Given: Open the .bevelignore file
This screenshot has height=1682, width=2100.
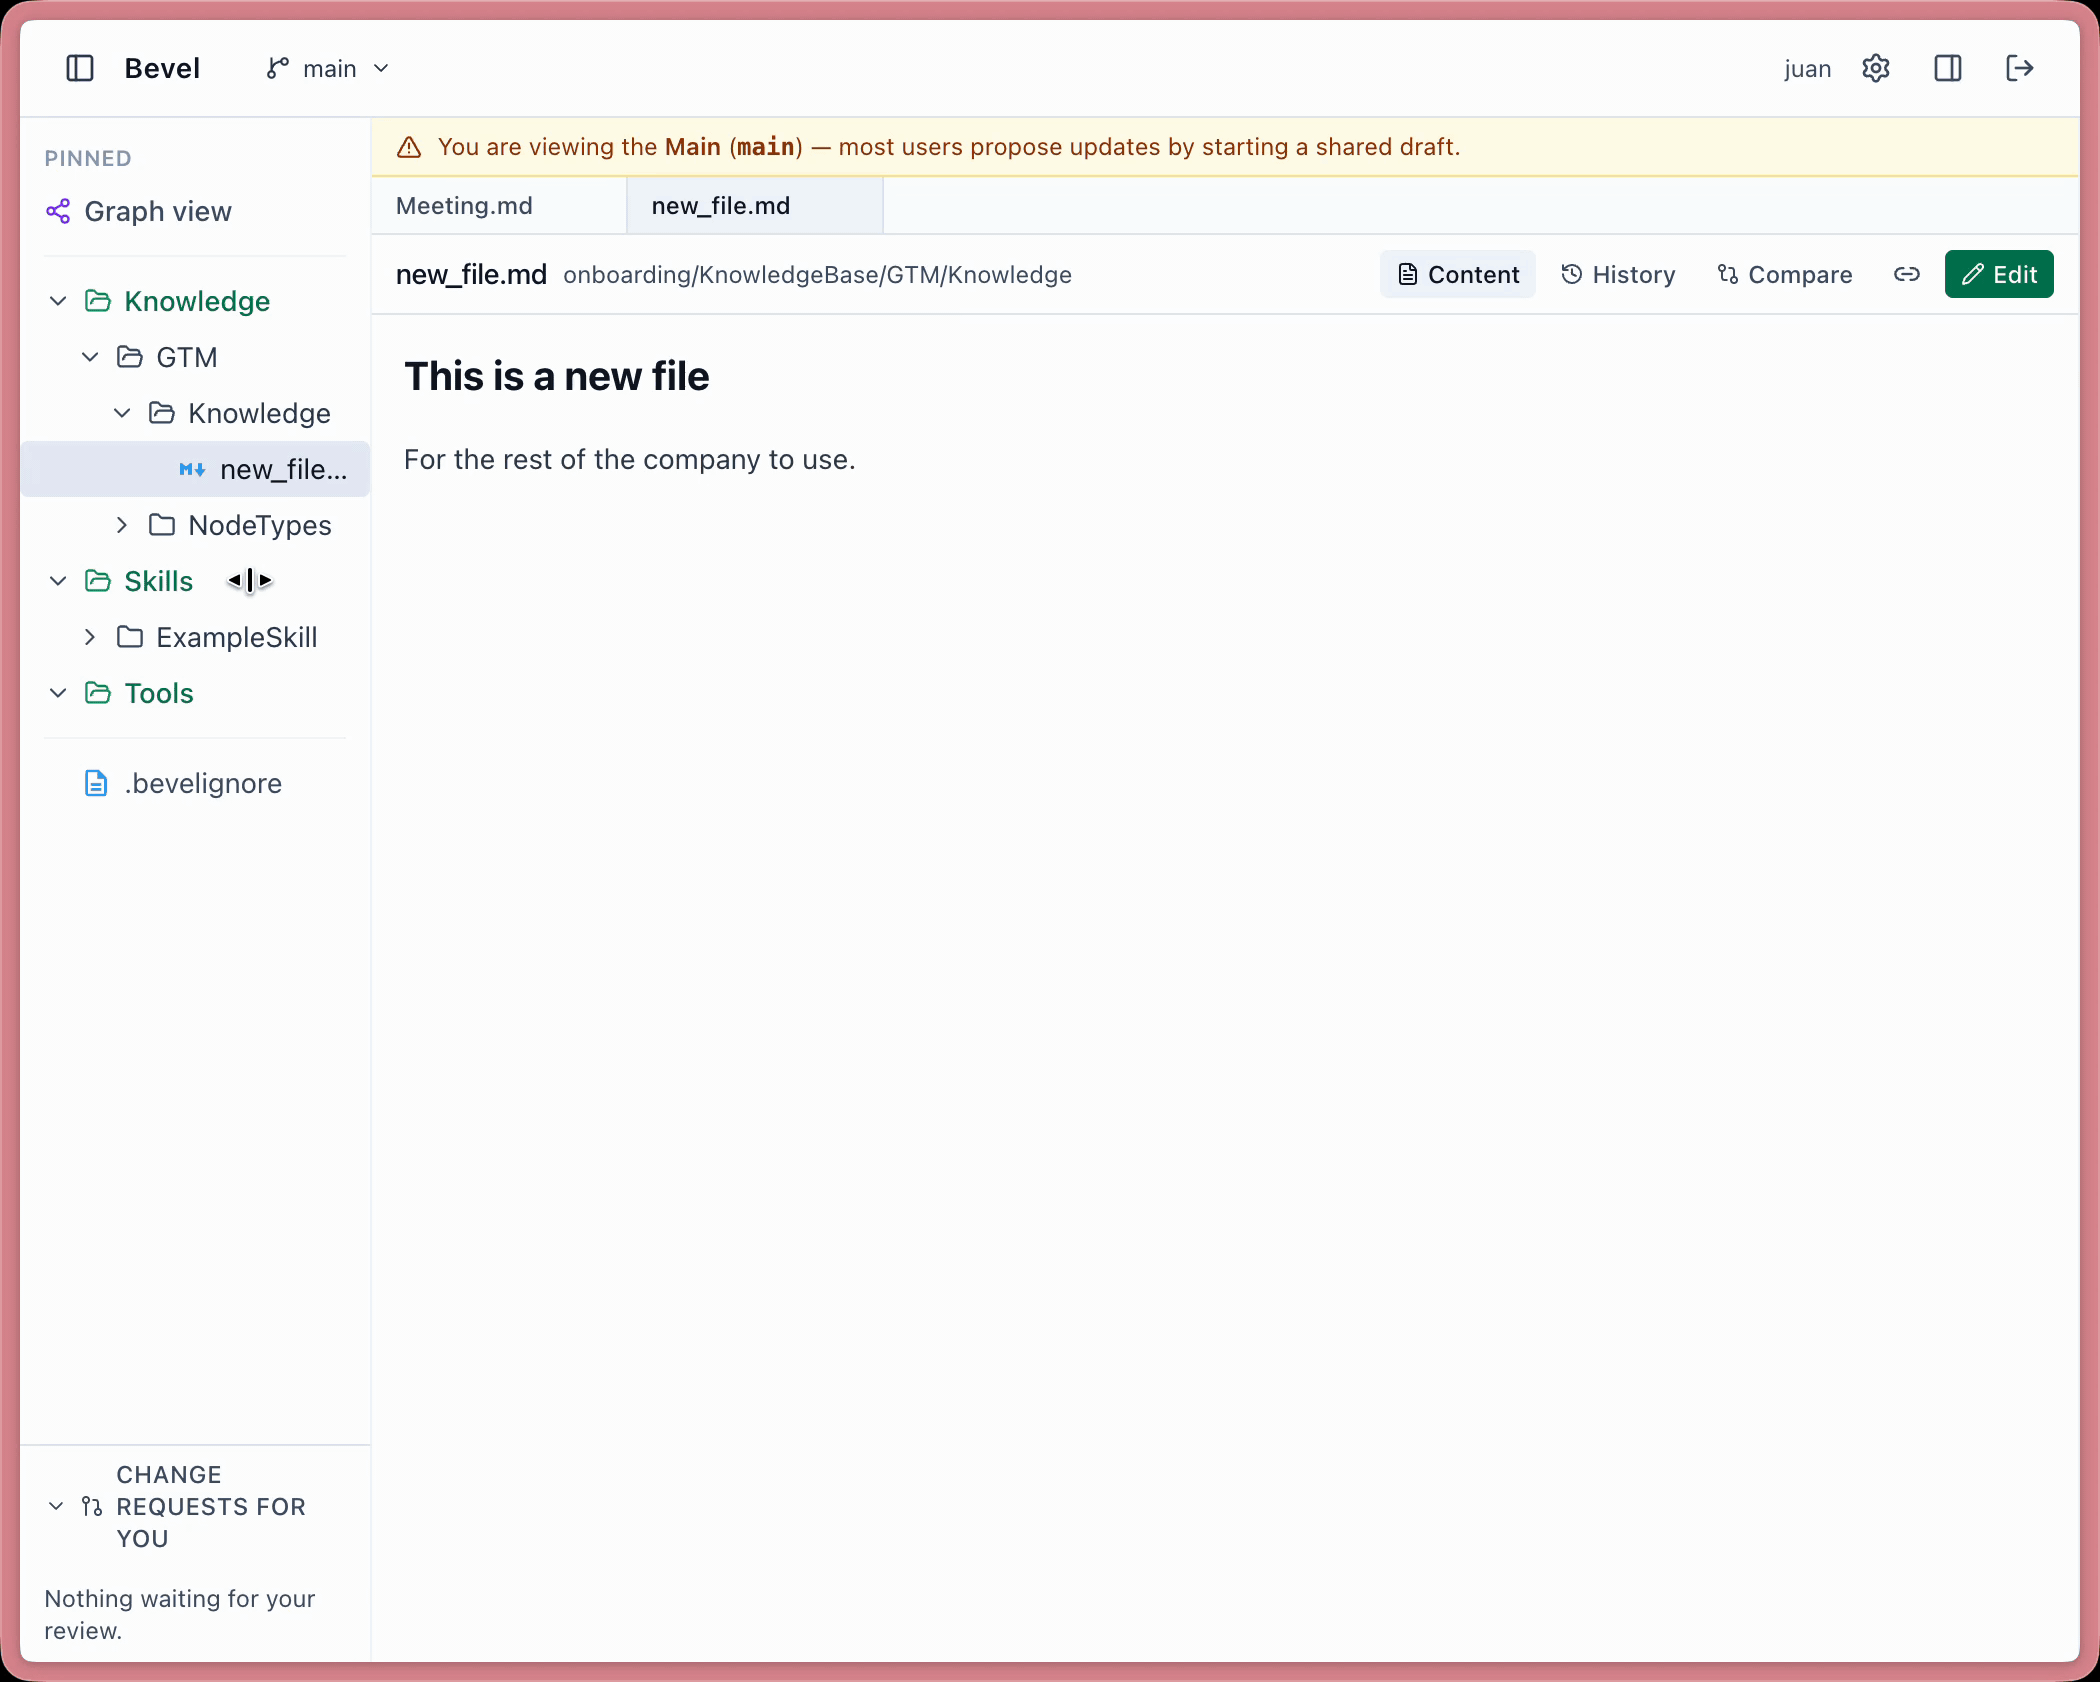Looking at the screenshot, I should [196, 783].
